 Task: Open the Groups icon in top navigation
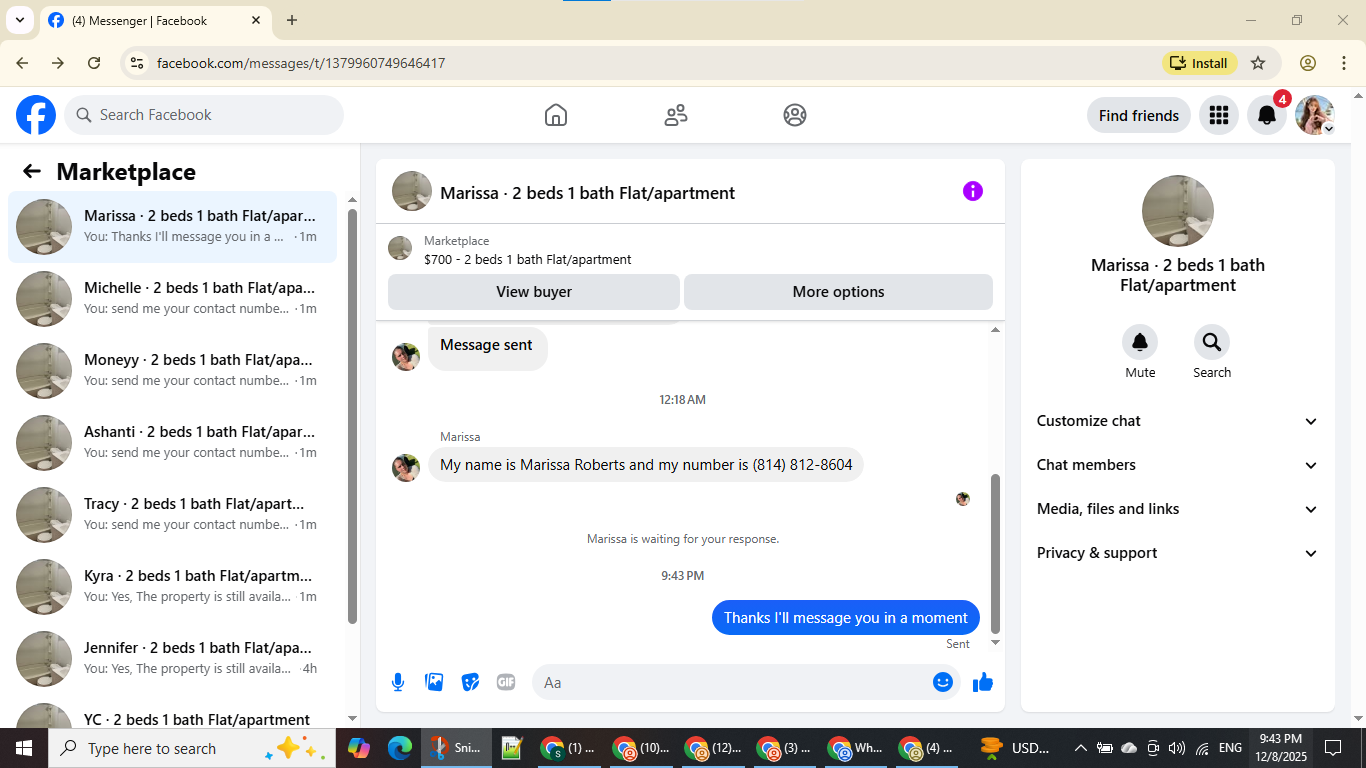(x=795, y=115)
